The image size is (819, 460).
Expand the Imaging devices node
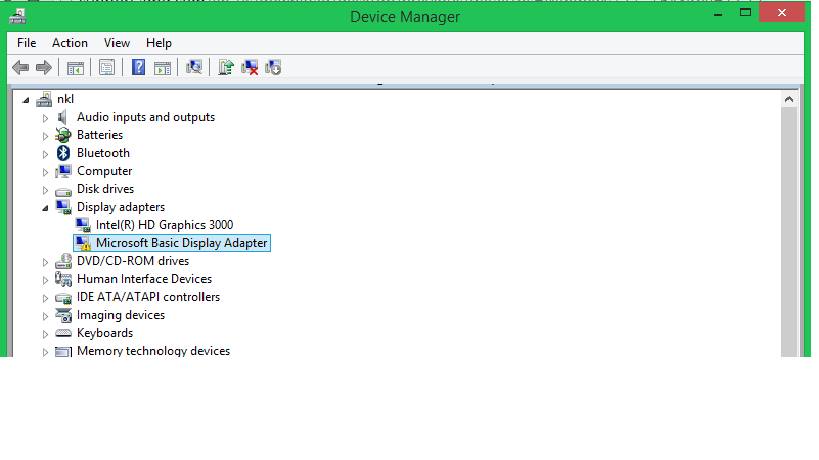point(45,316)
